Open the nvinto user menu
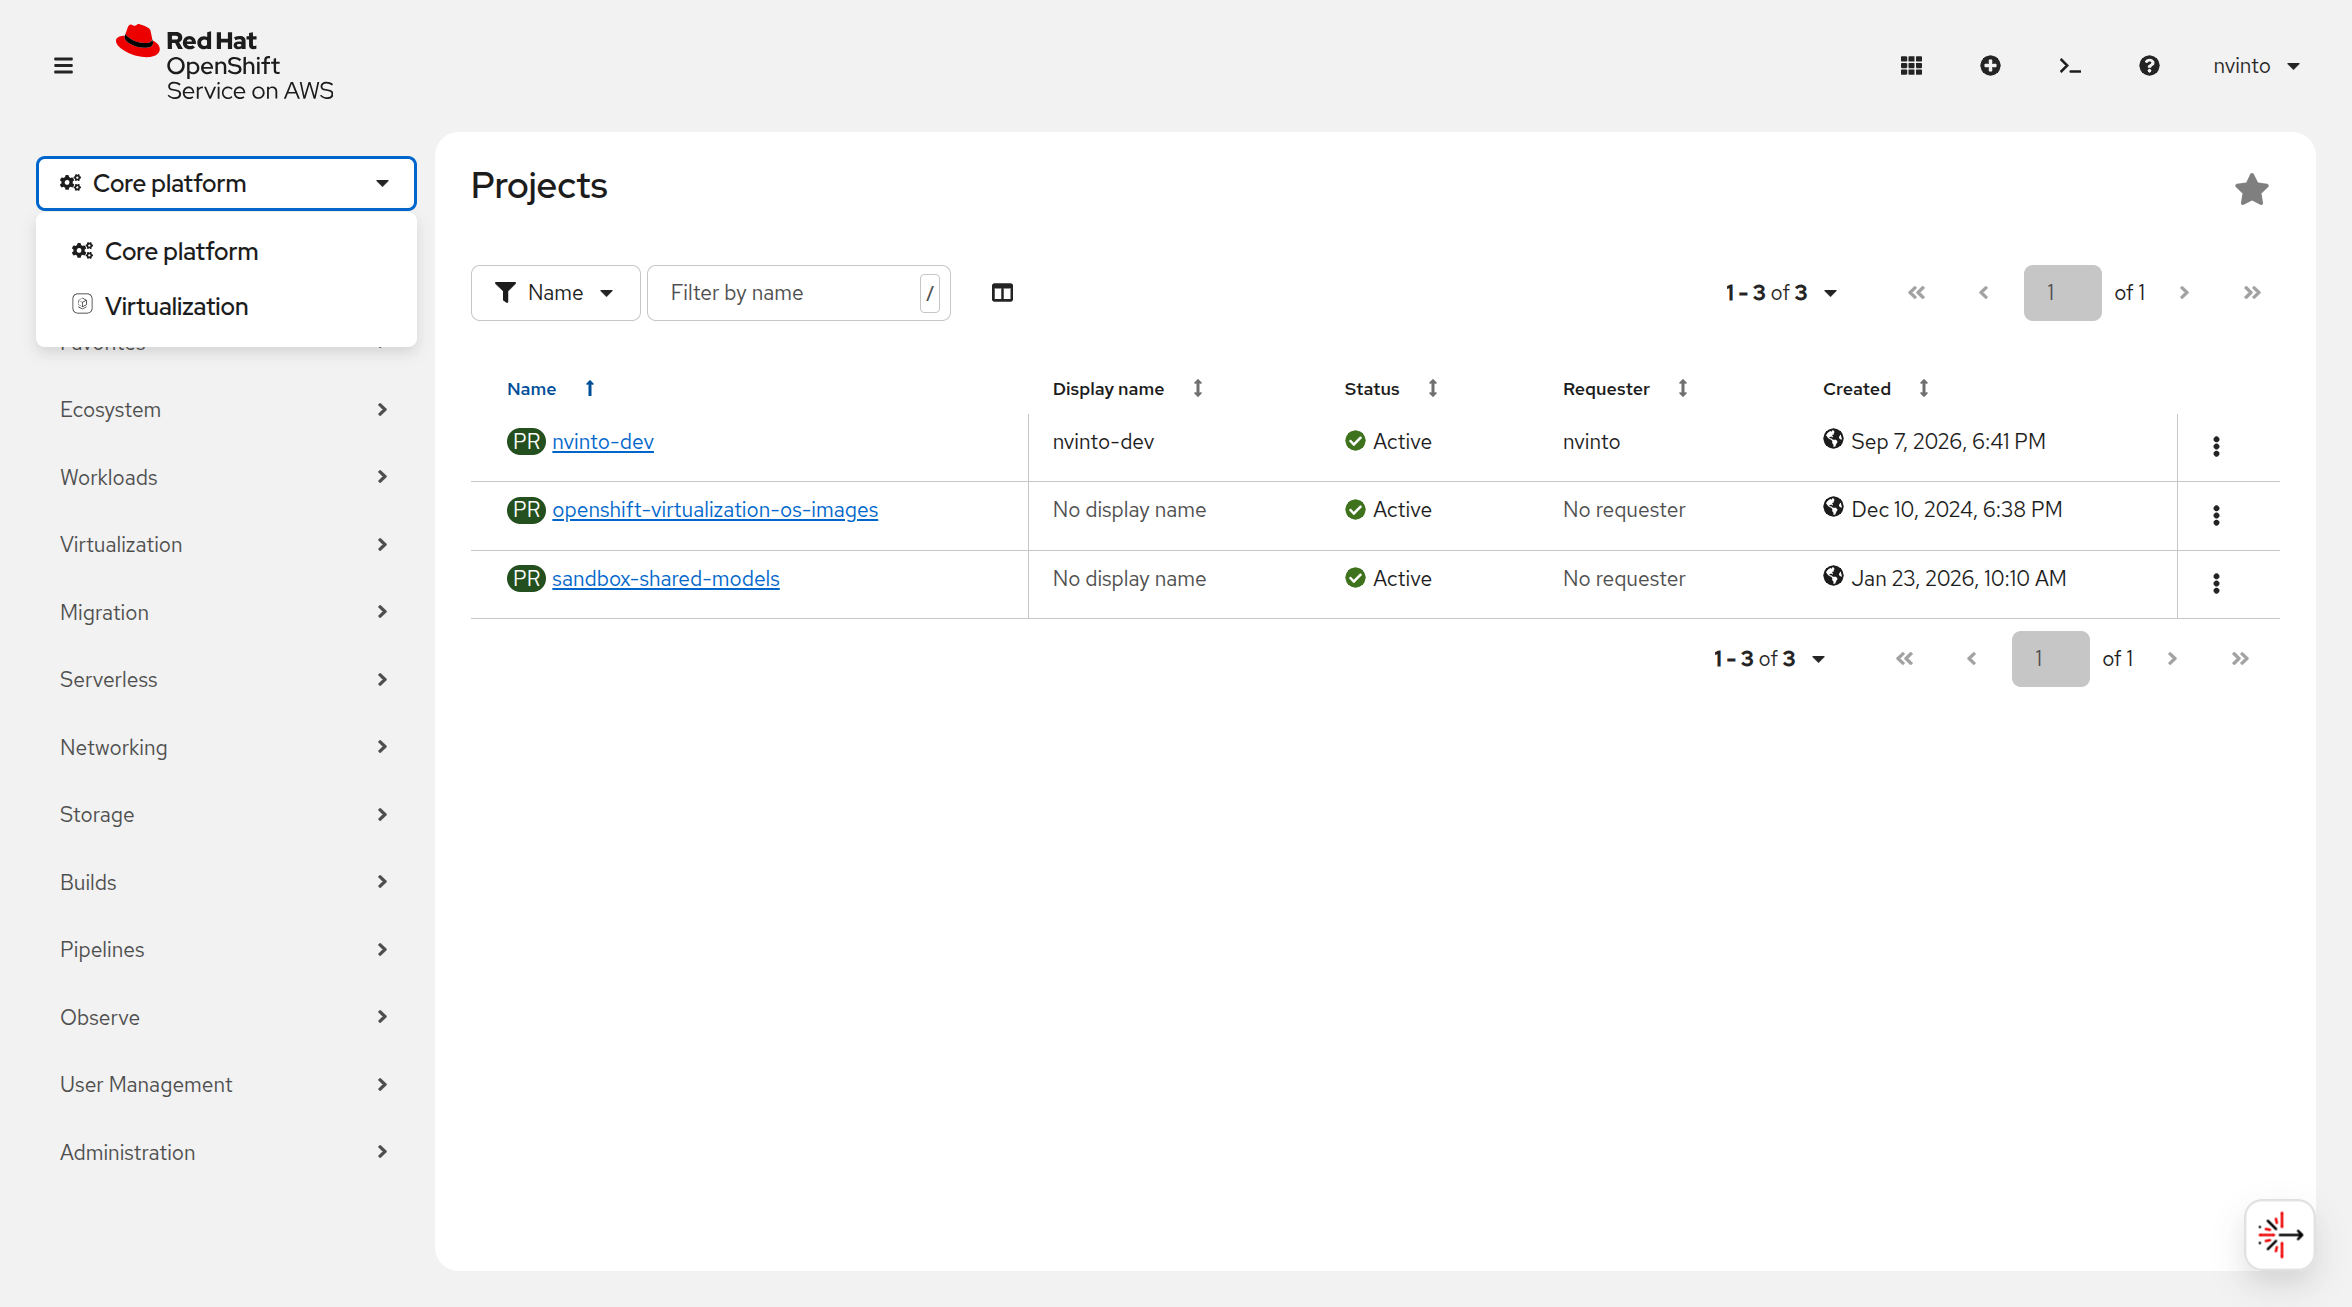Screen dimensions: 2352x1307 pyautogui.click(x=2256, y=66)
